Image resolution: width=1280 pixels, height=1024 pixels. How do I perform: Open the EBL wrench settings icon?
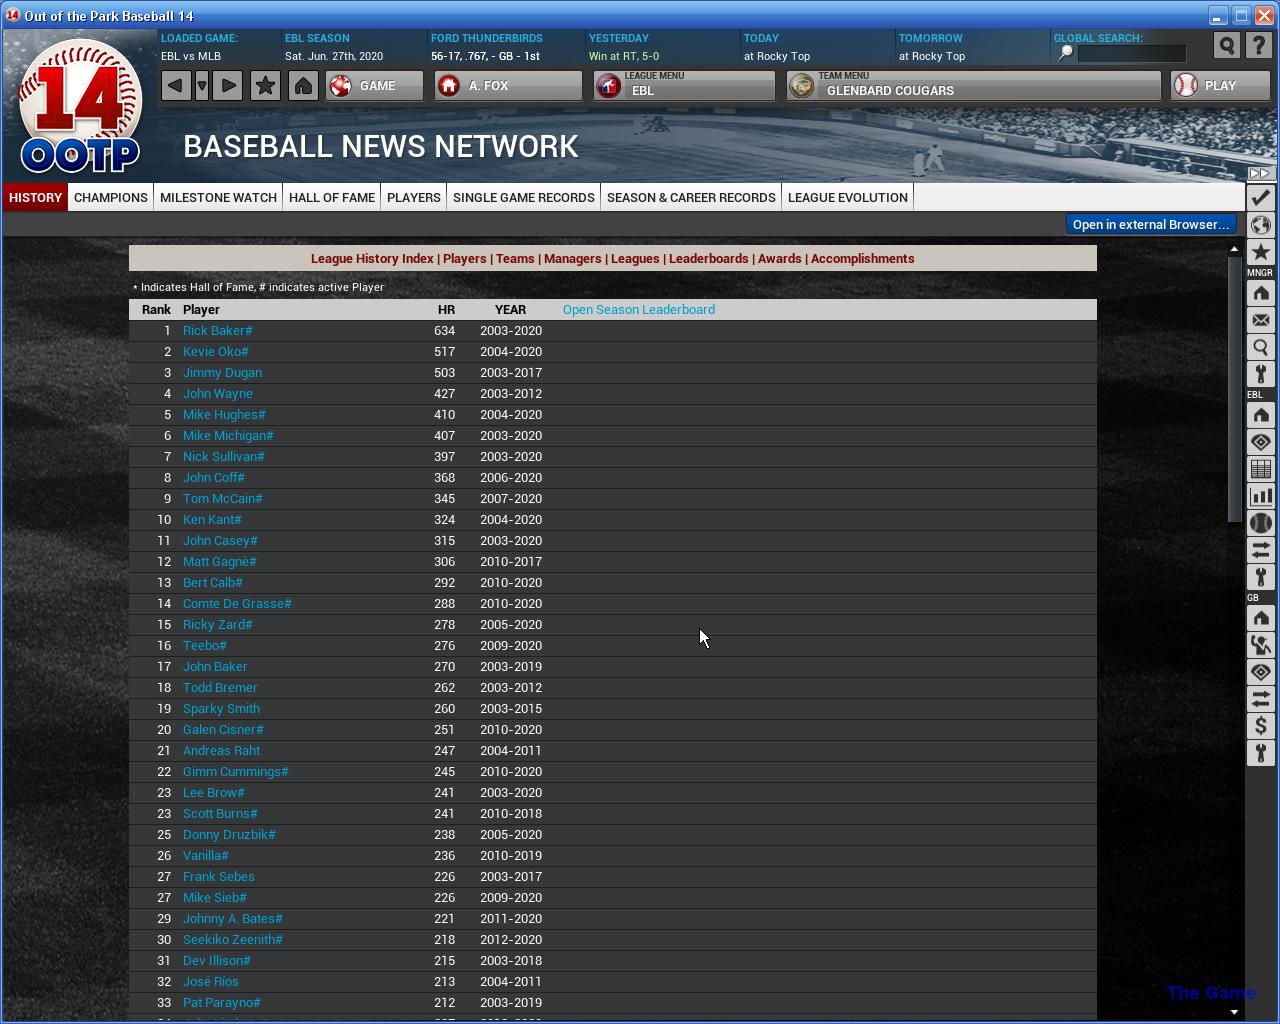pos(1260,577)
